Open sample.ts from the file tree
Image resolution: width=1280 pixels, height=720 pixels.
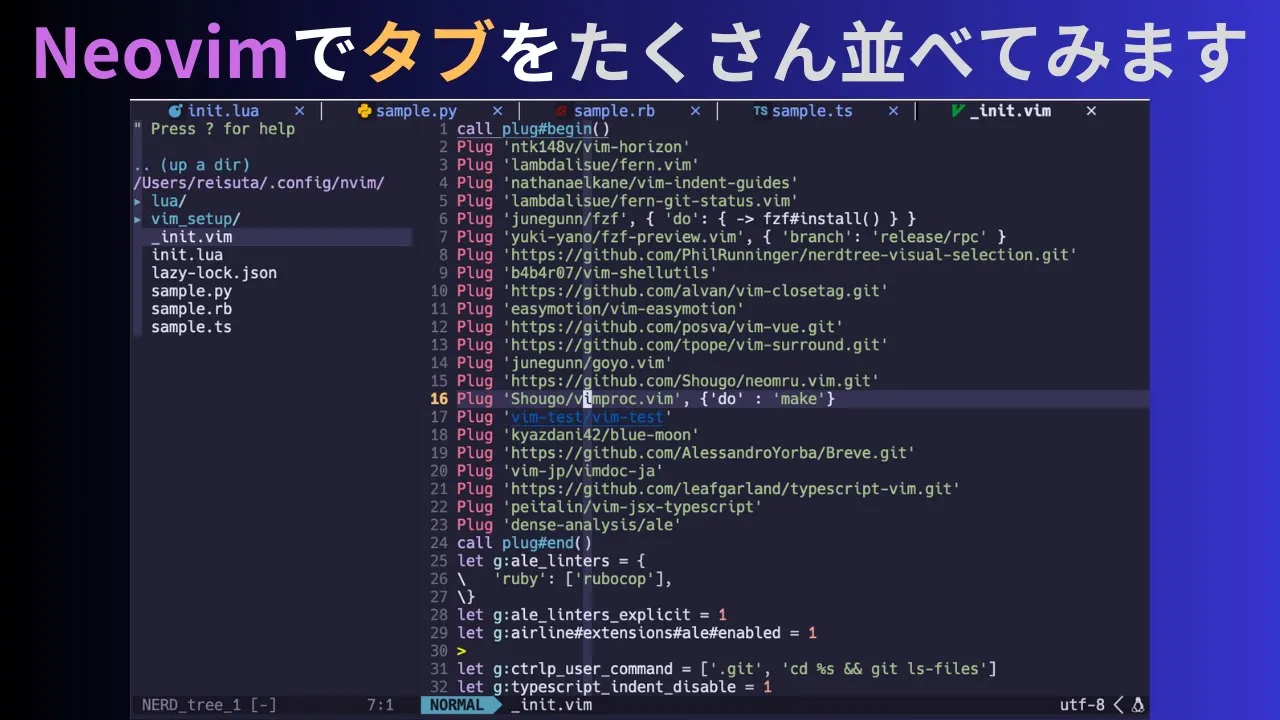pos(192,327)
